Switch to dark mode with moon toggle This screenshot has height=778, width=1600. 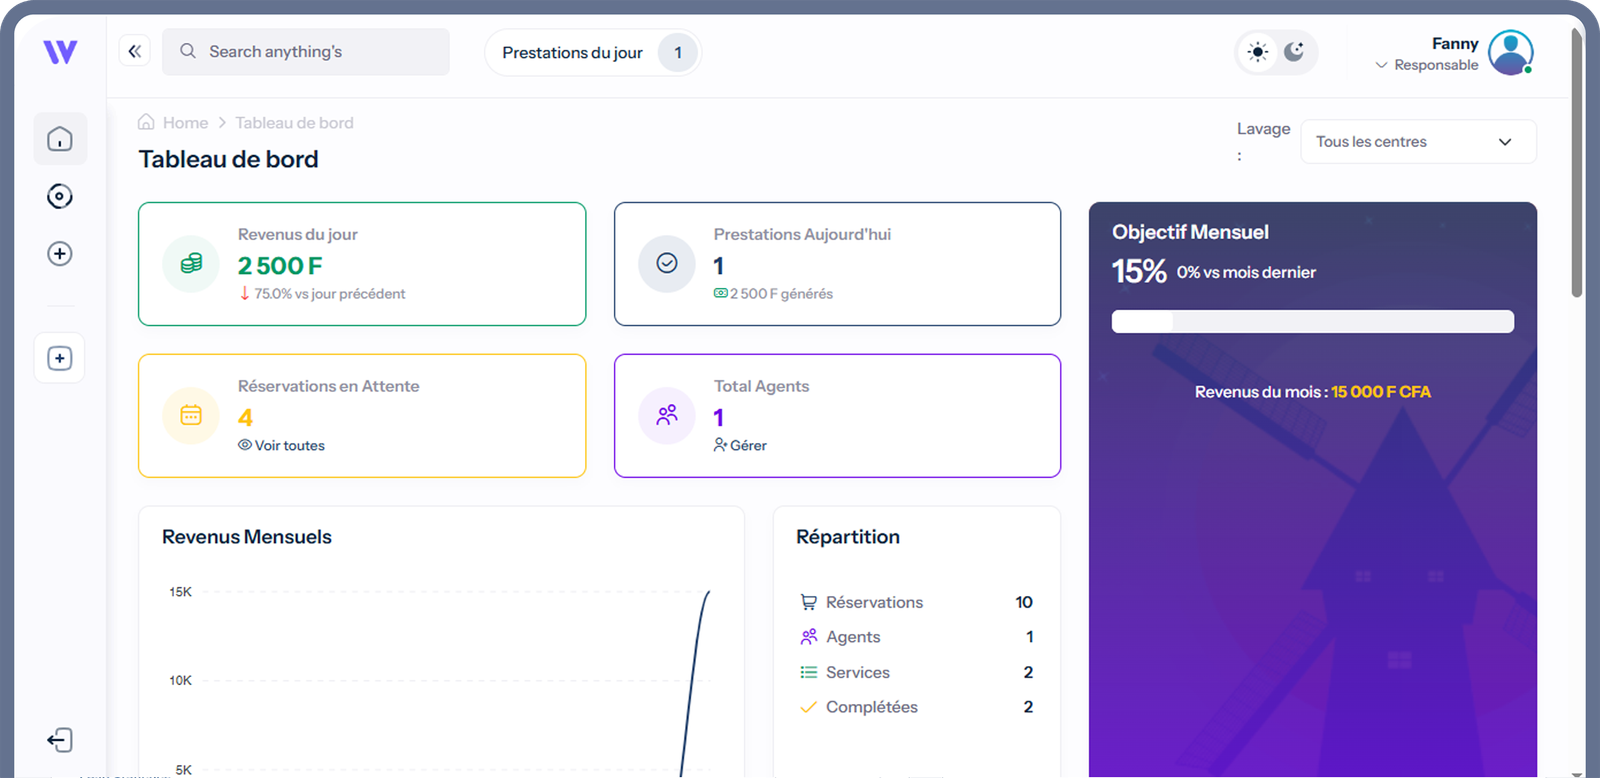coord(1294,52)
